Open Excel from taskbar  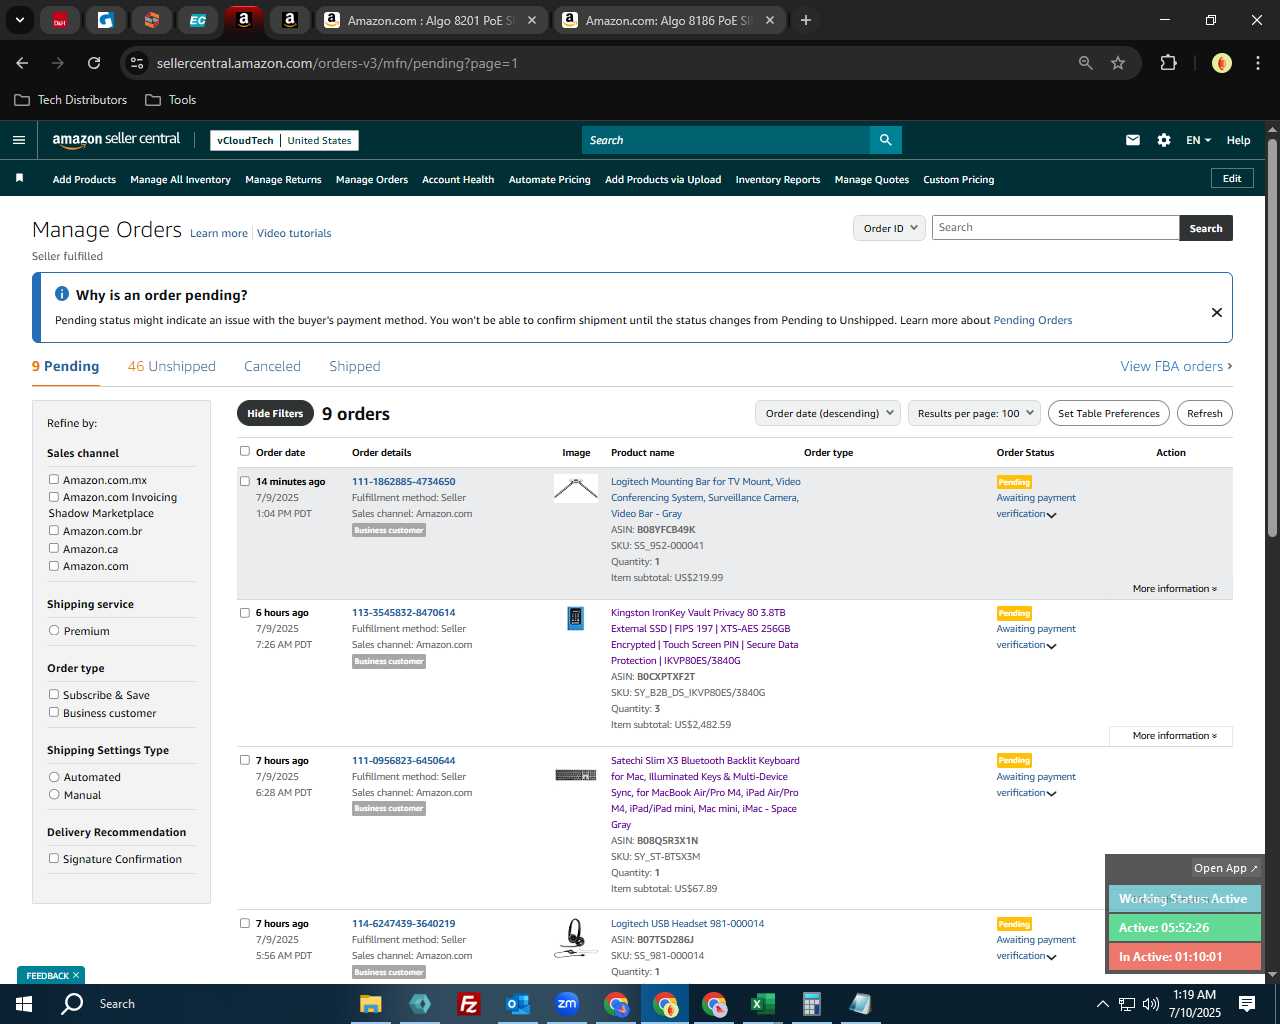coord(762,1004)
